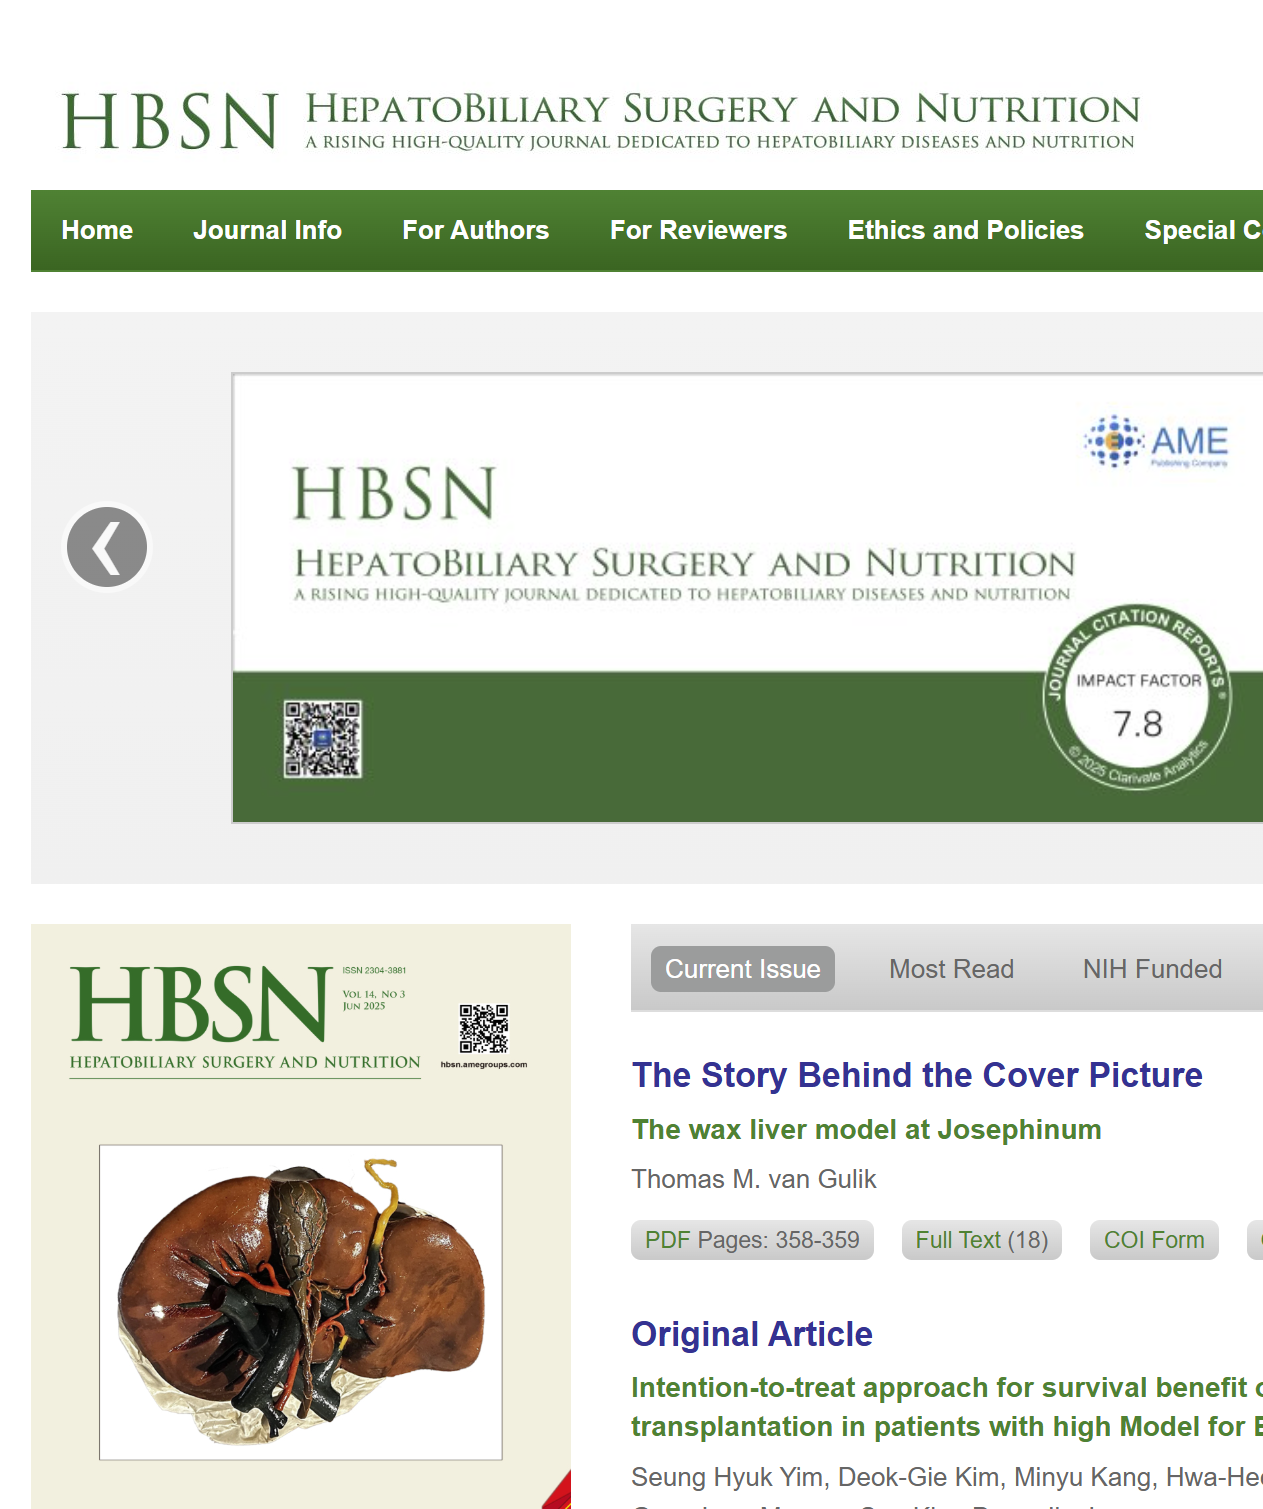Click the QR code on the journal cover
This screenshot has height=1509, width=1263.
[484, 1029]
